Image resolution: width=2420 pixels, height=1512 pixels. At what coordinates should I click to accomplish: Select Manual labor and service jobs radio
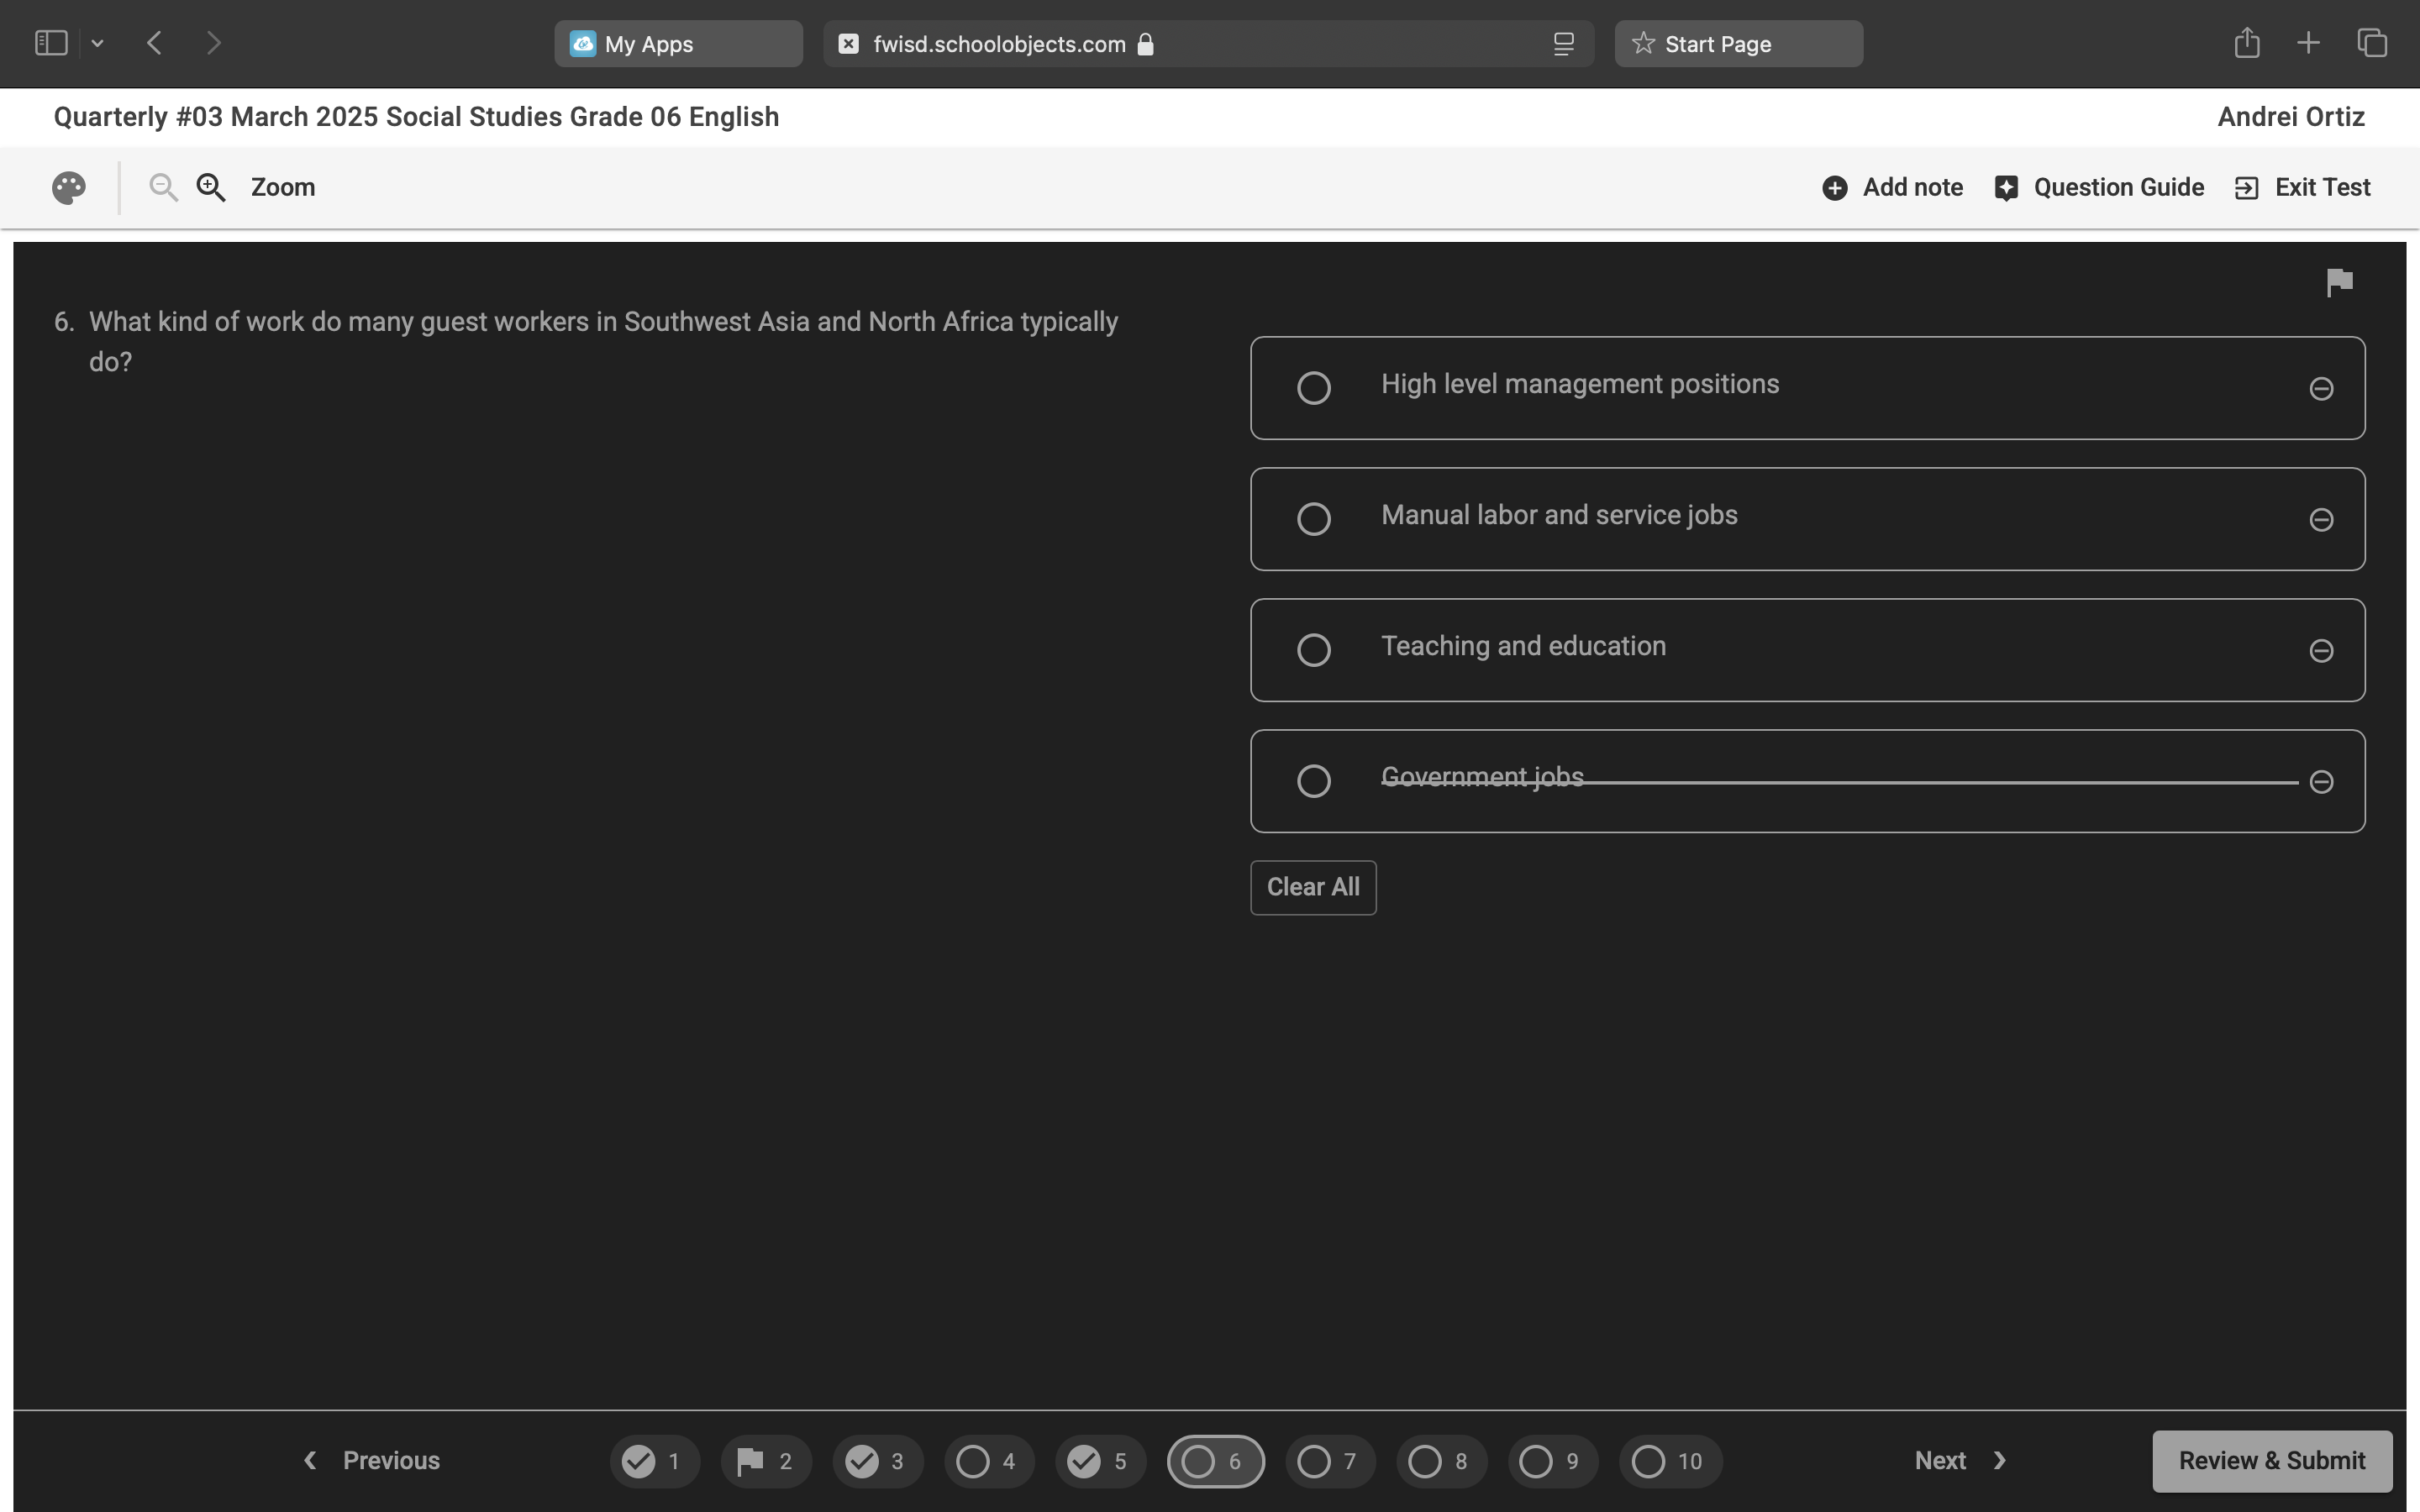1313,519
